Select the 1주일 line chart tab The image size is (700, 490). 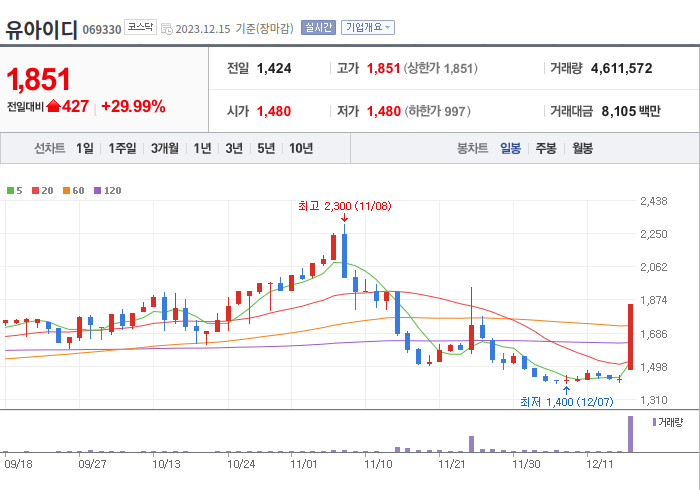click(x=122, y=148)
